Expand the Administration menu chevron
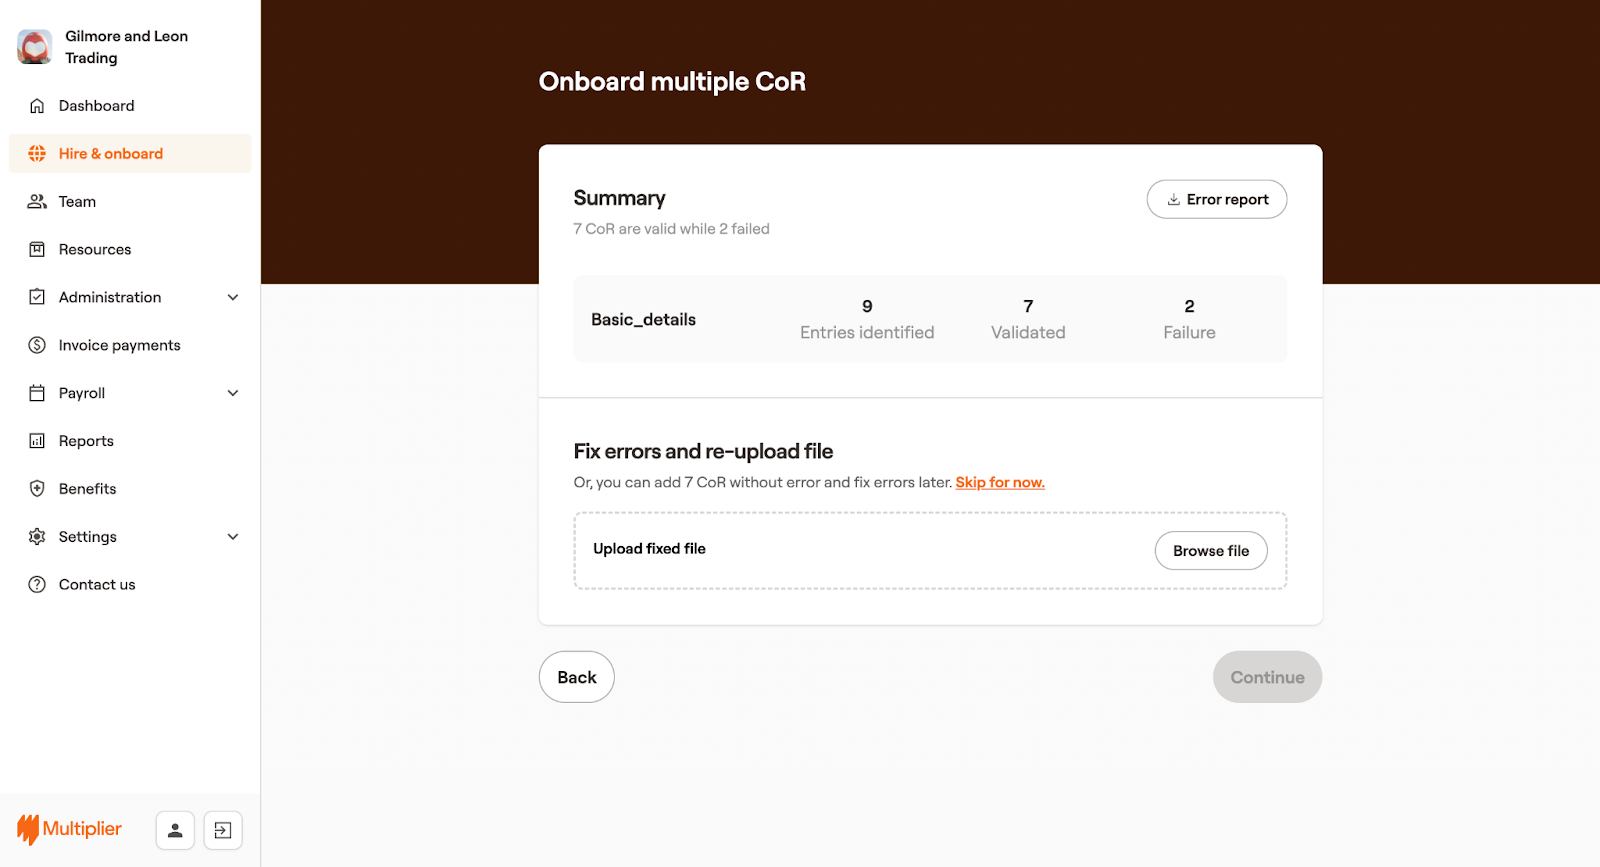 tap(233, 297)
